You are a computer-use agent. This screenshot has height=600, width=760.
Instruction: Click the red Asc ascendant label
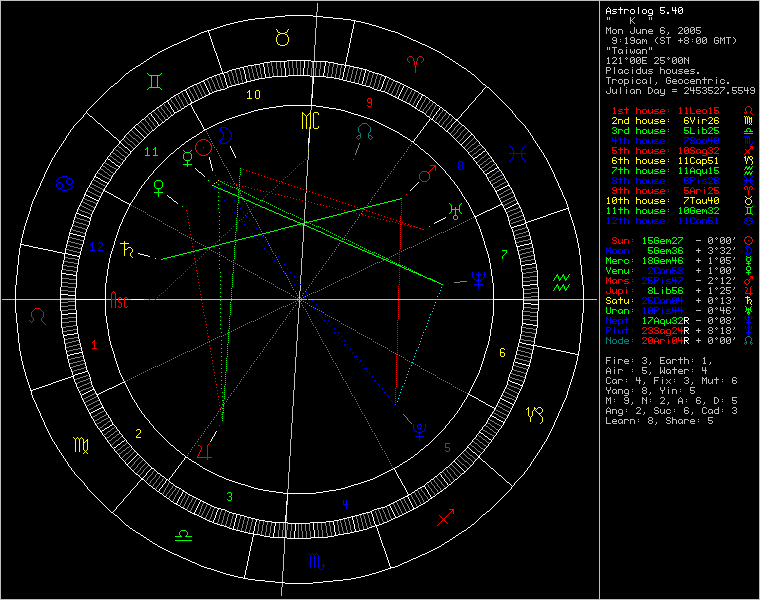119,299
